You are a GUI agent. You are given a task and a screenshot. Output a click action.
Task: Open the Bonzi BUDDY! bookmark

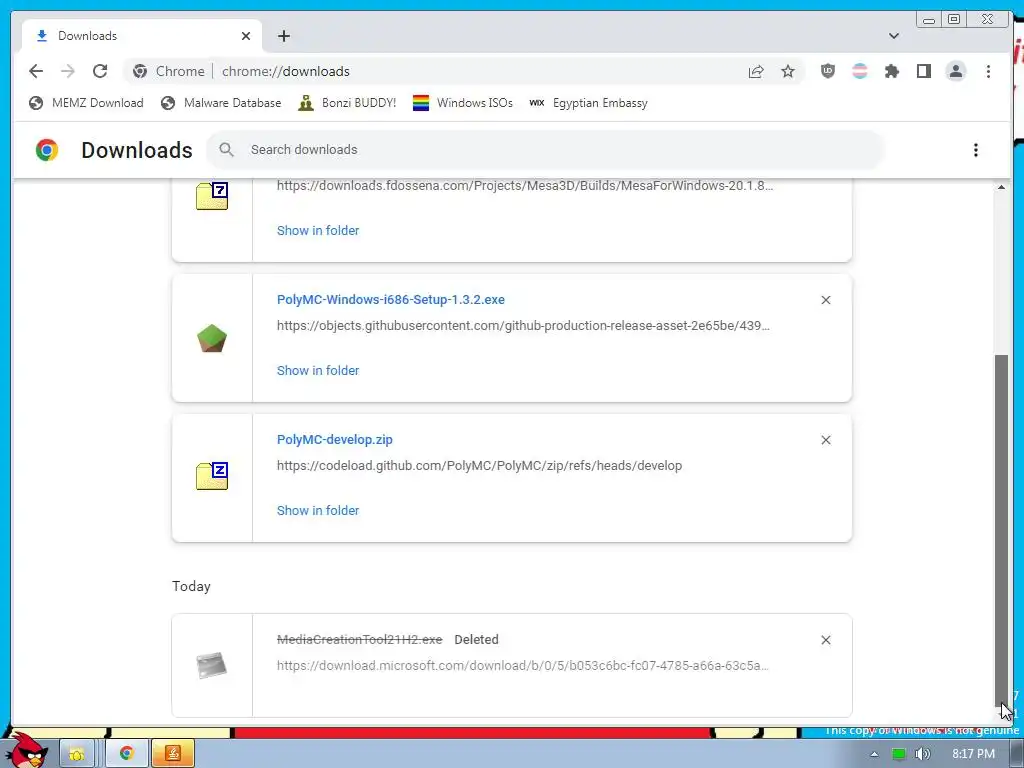click(347, 103)
